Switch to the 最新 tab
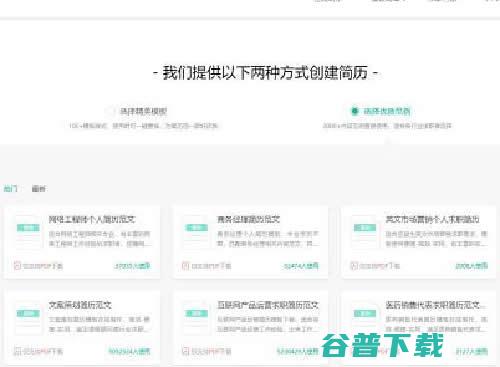This screenshot has height=367, width=500. point(39,189)
